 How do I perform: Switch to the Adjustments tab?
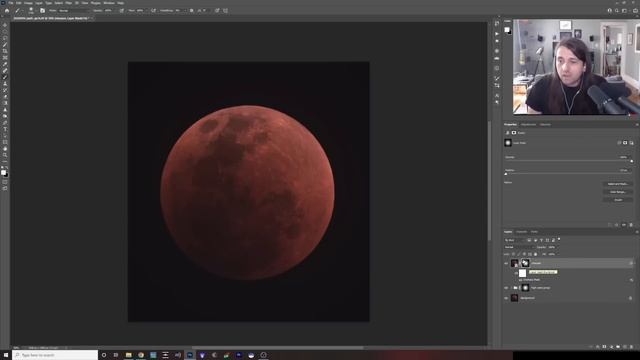tap(528, 124)
